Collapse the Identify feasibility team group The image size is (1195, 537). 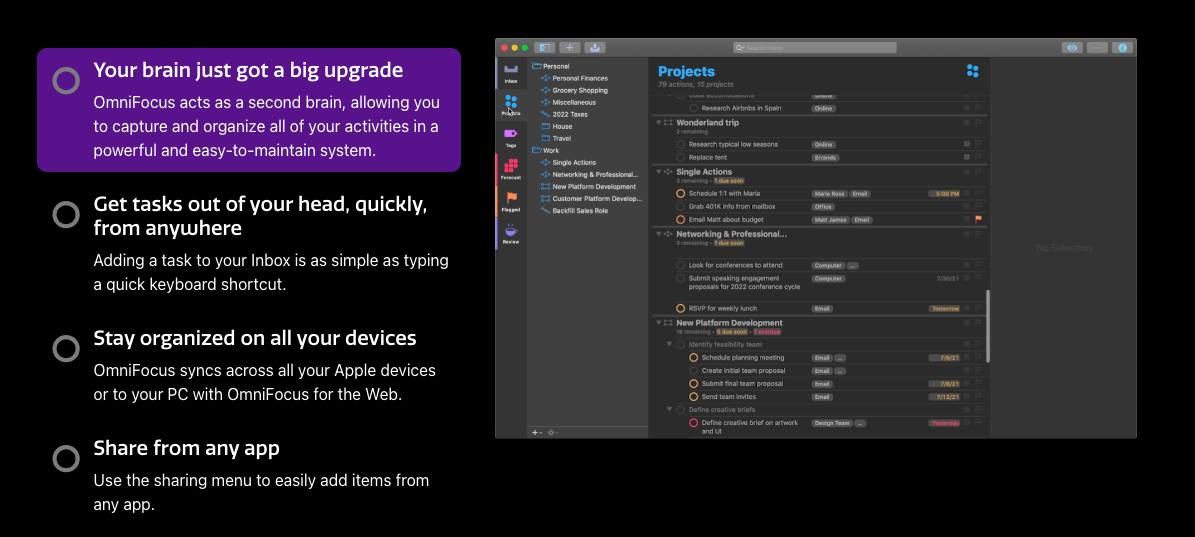[670, 344]
